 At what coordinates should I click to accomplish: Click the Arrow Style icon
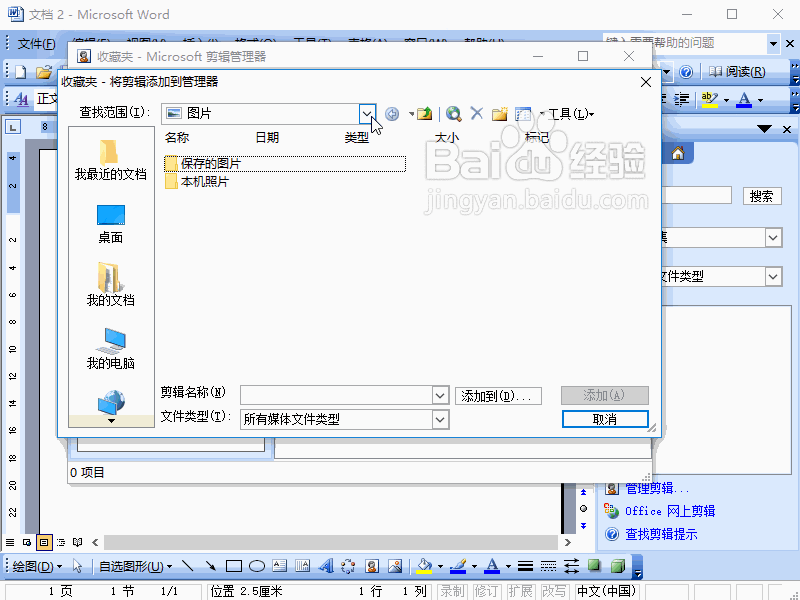point(571,566)
